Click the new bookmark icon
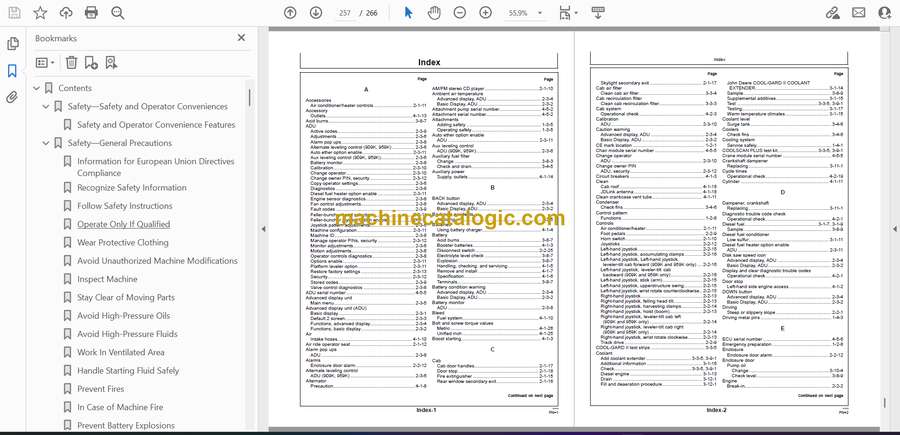This screenshot has width=900, height=435. point(91,63)
